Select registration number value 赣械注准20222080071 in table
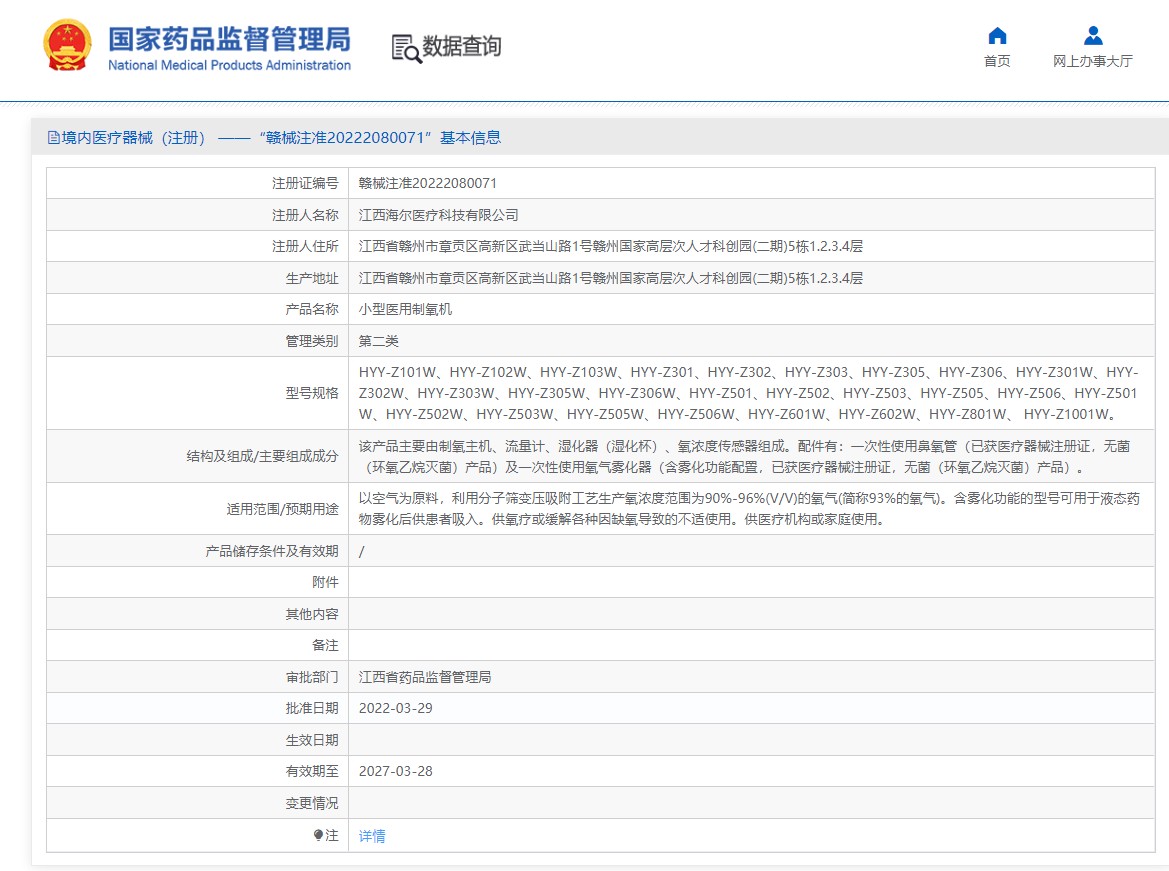 click(427, 183)
